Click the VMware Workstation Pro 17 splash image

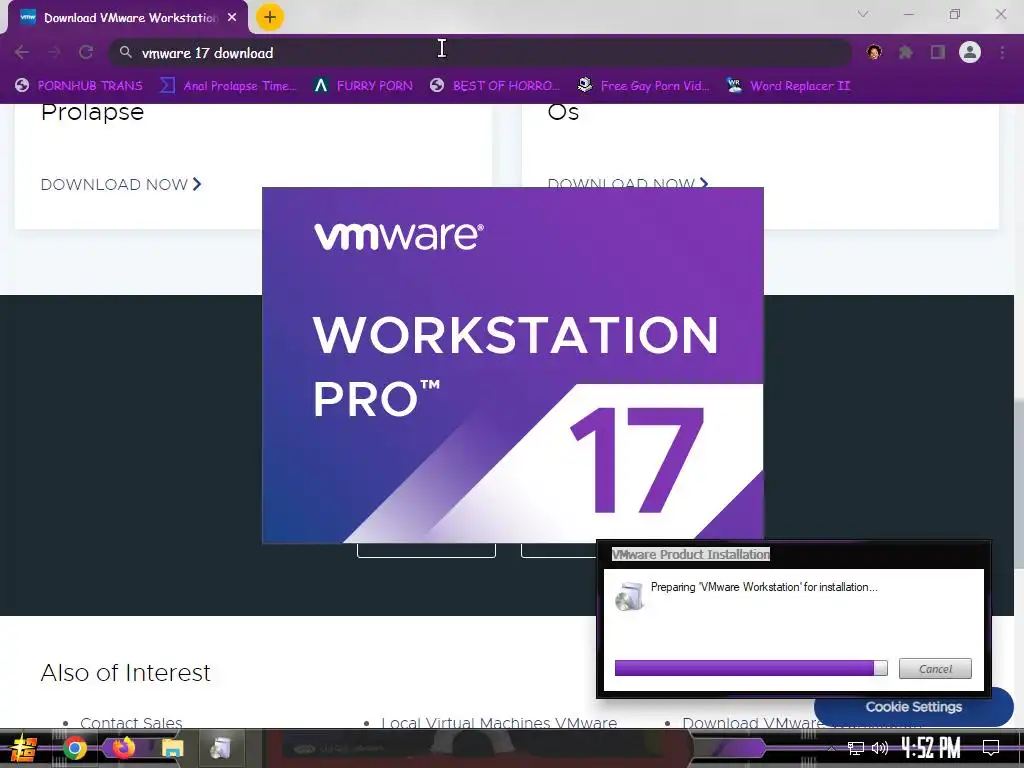coord(513,365)
